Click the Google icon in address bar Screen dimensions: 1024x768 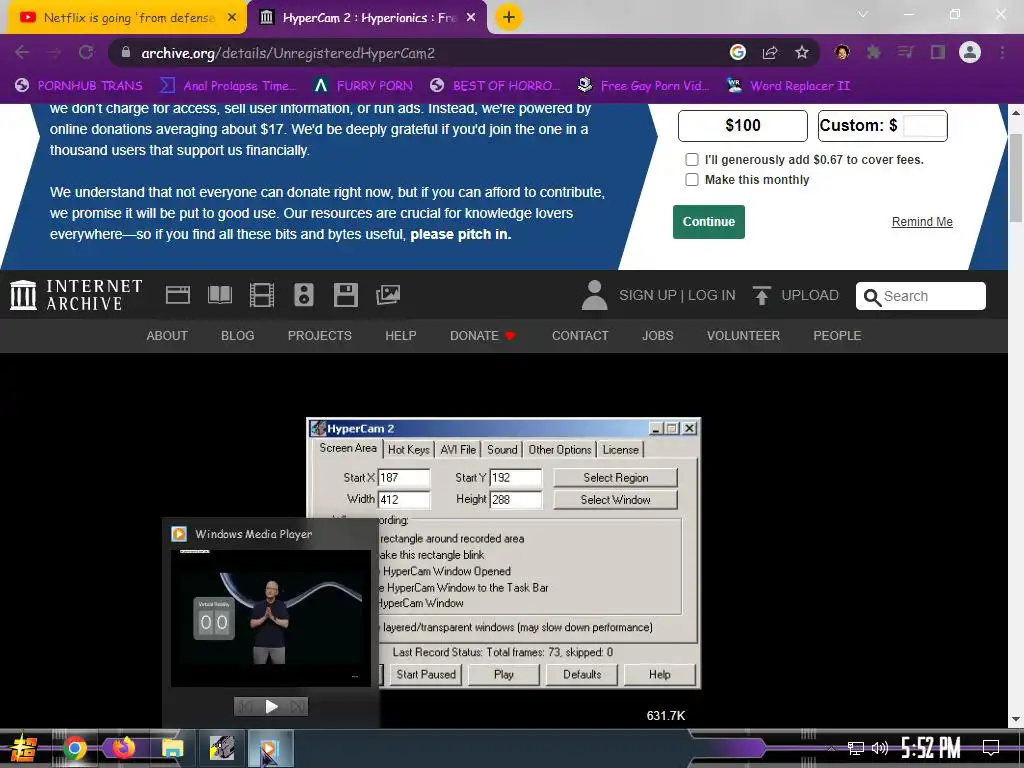[x=738, y=52]
